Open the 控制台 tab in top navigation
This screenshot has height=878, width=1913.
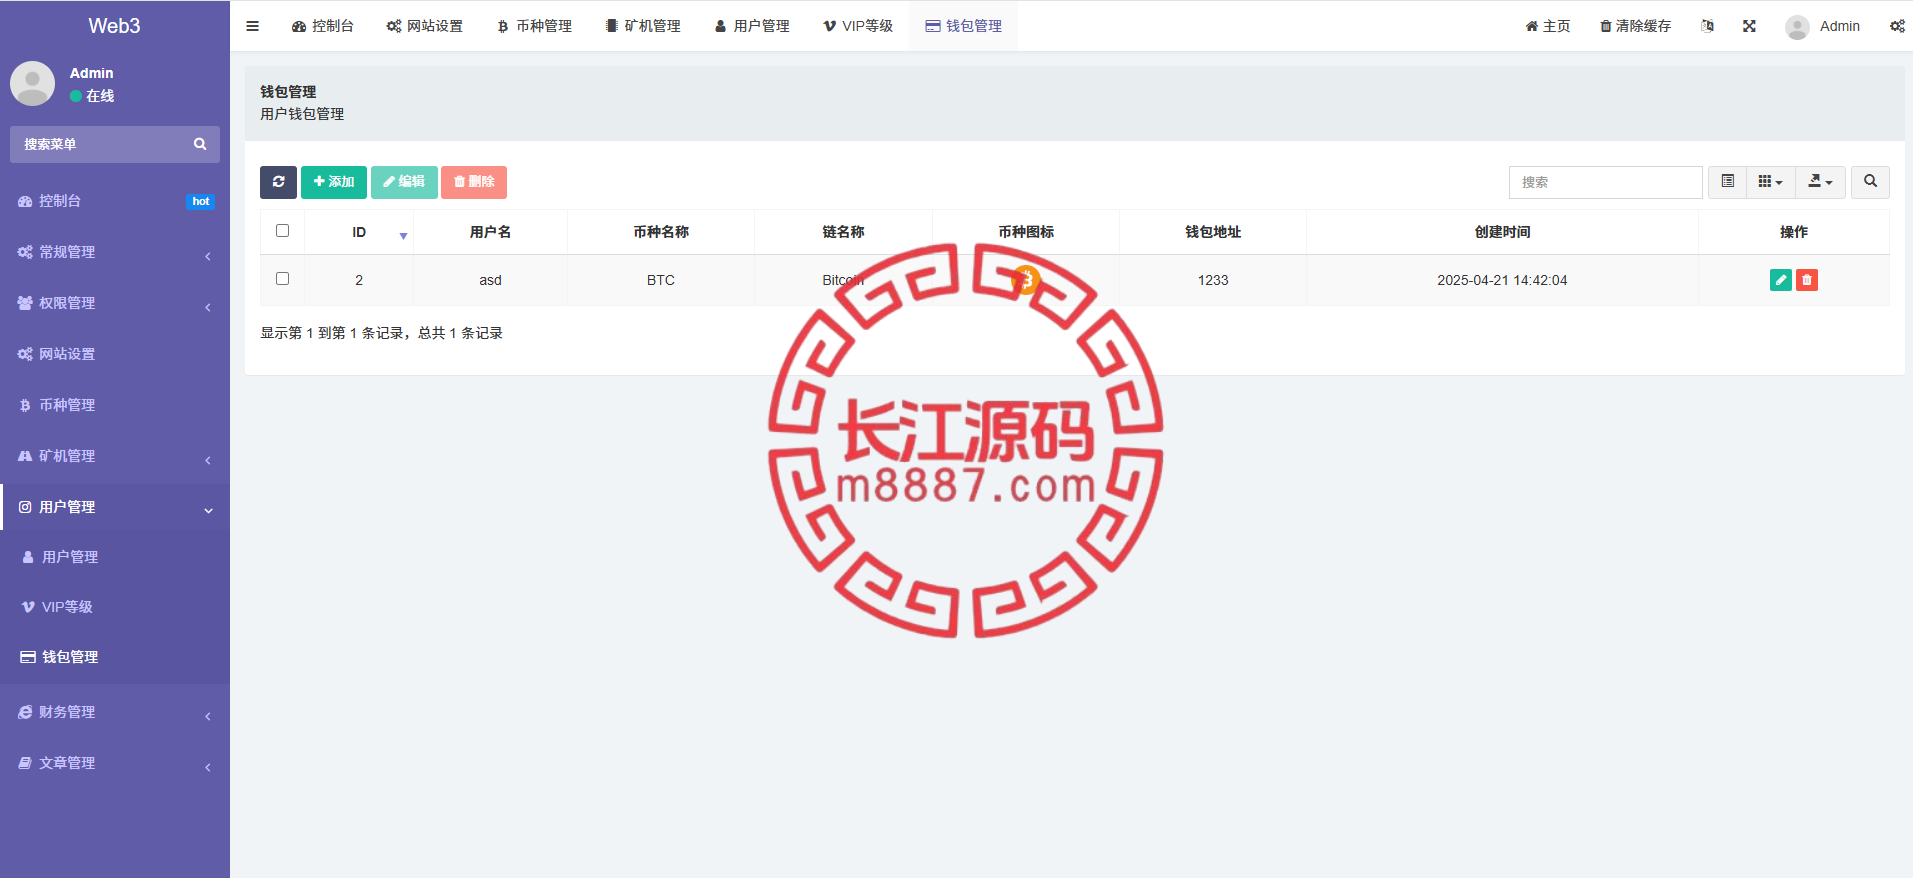(322, 26)
